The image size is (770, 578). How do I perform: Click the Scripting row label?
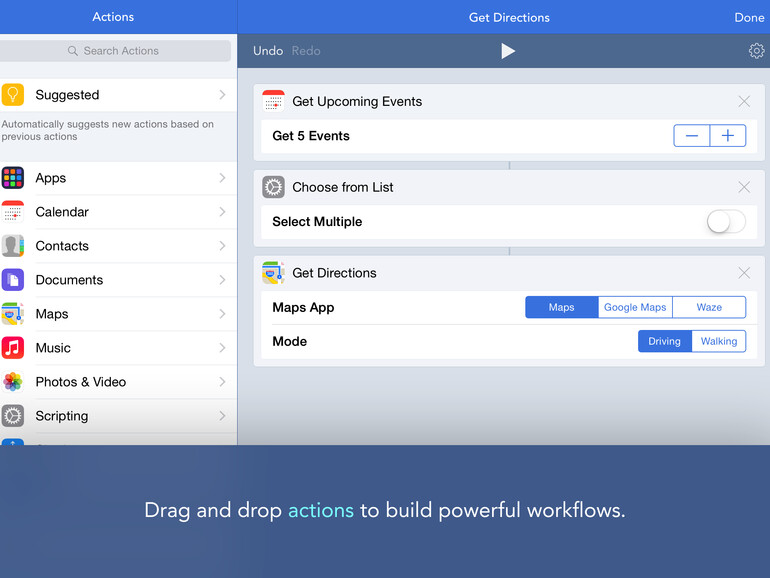(x=62, y=416)
